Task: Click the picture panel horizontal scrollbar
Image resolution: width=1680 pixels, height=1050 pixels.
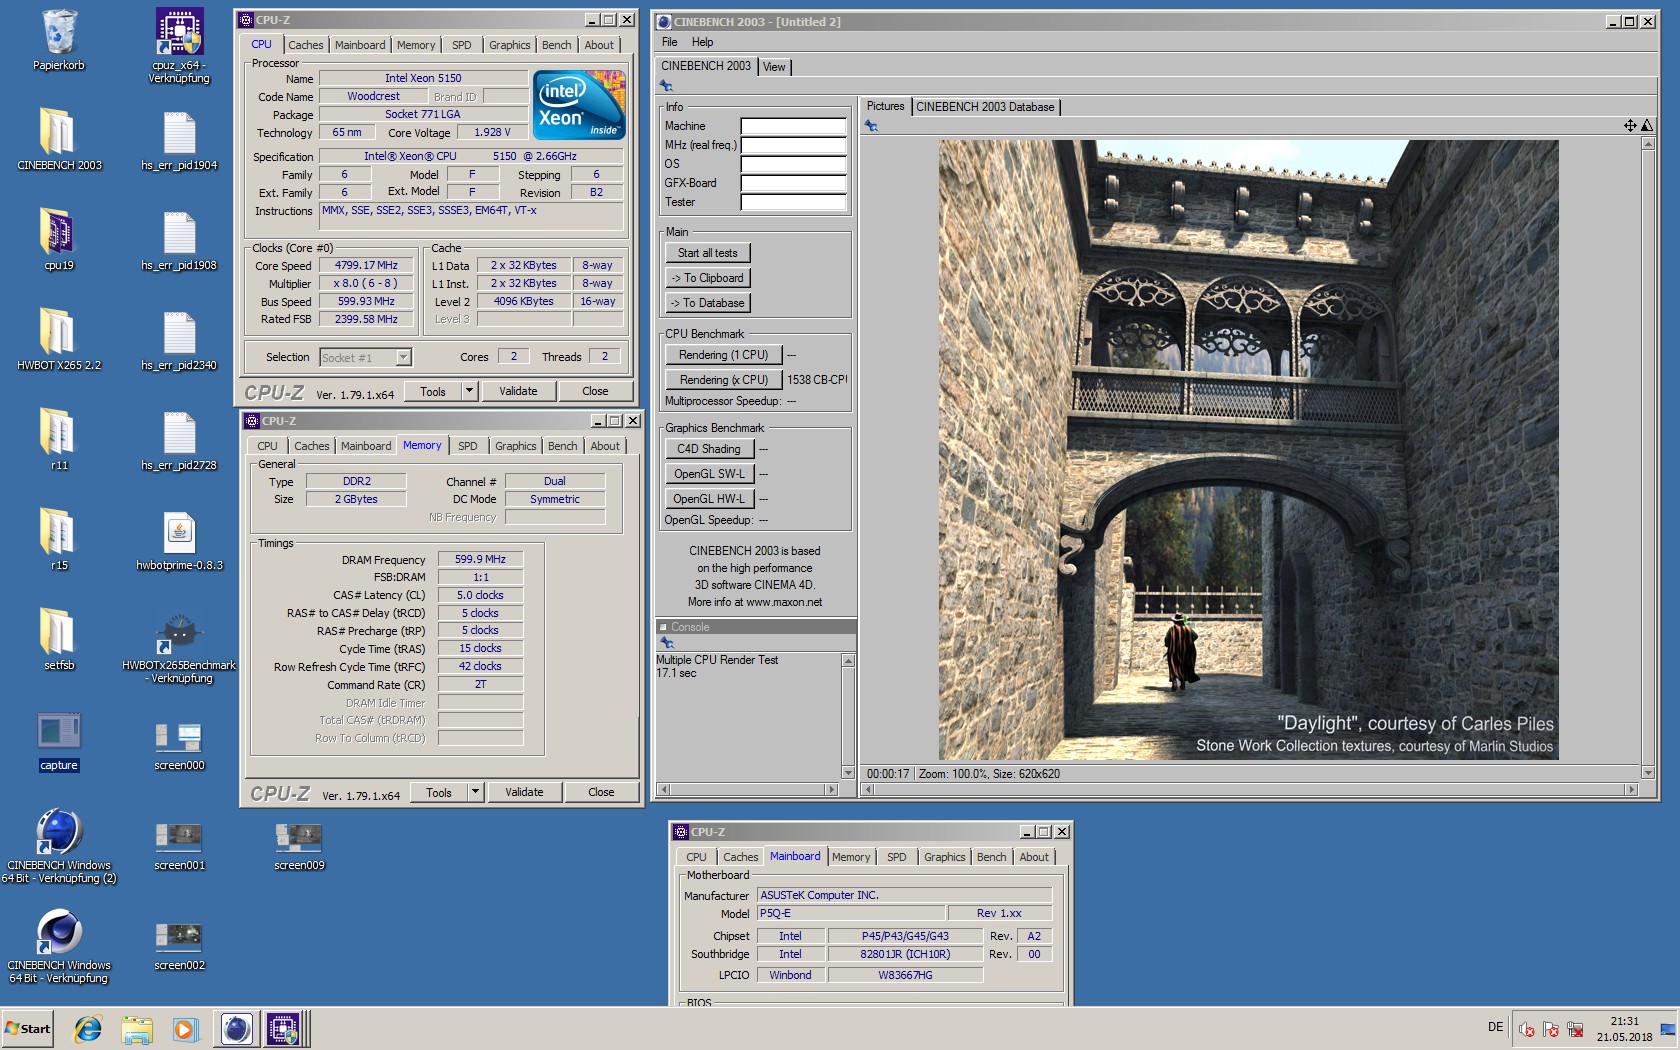Action: click(1250, 790)
